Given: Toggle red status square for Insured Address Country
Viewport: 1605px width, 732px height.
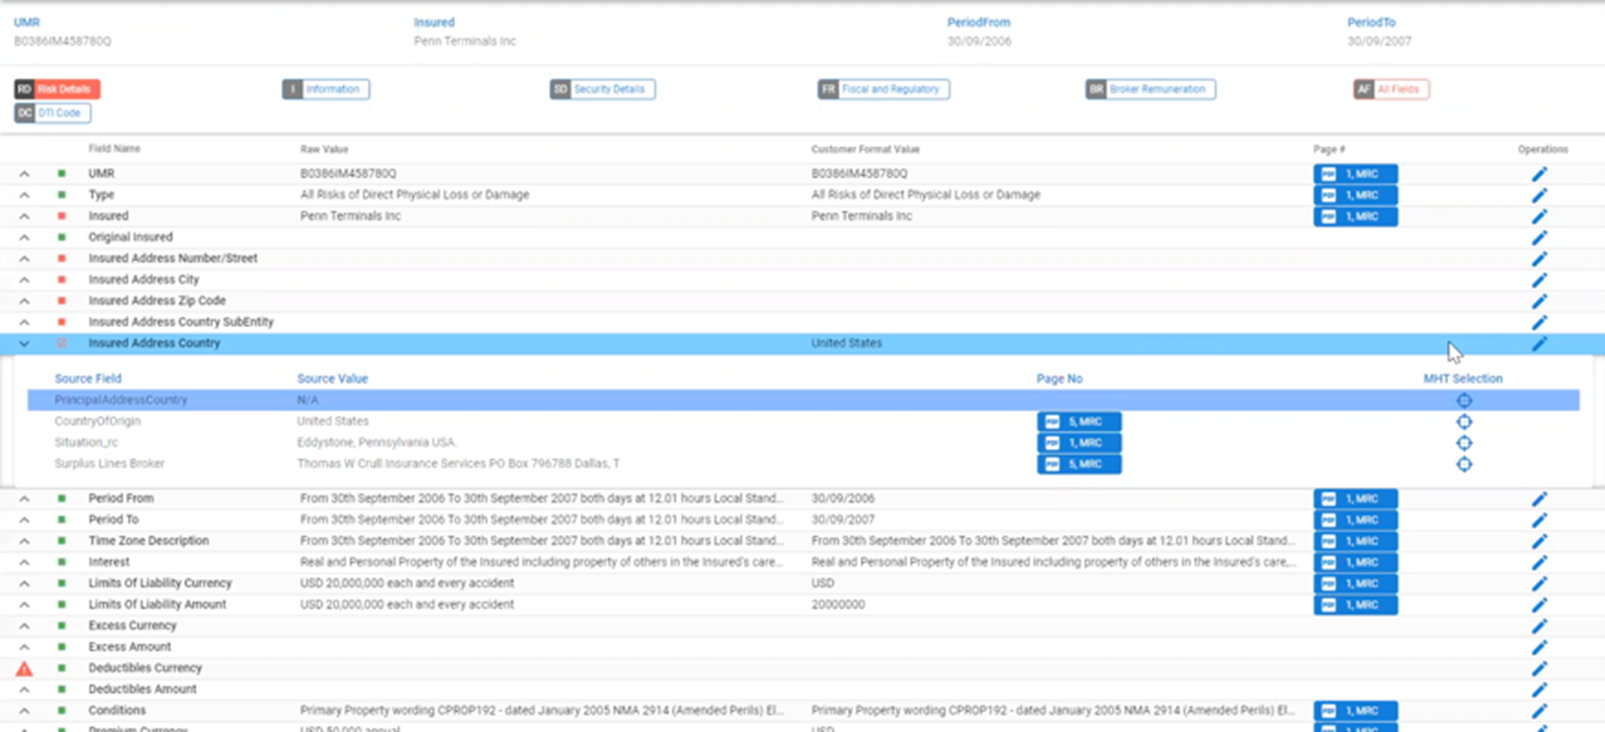Looking at the screenshot, I should 62,343.
